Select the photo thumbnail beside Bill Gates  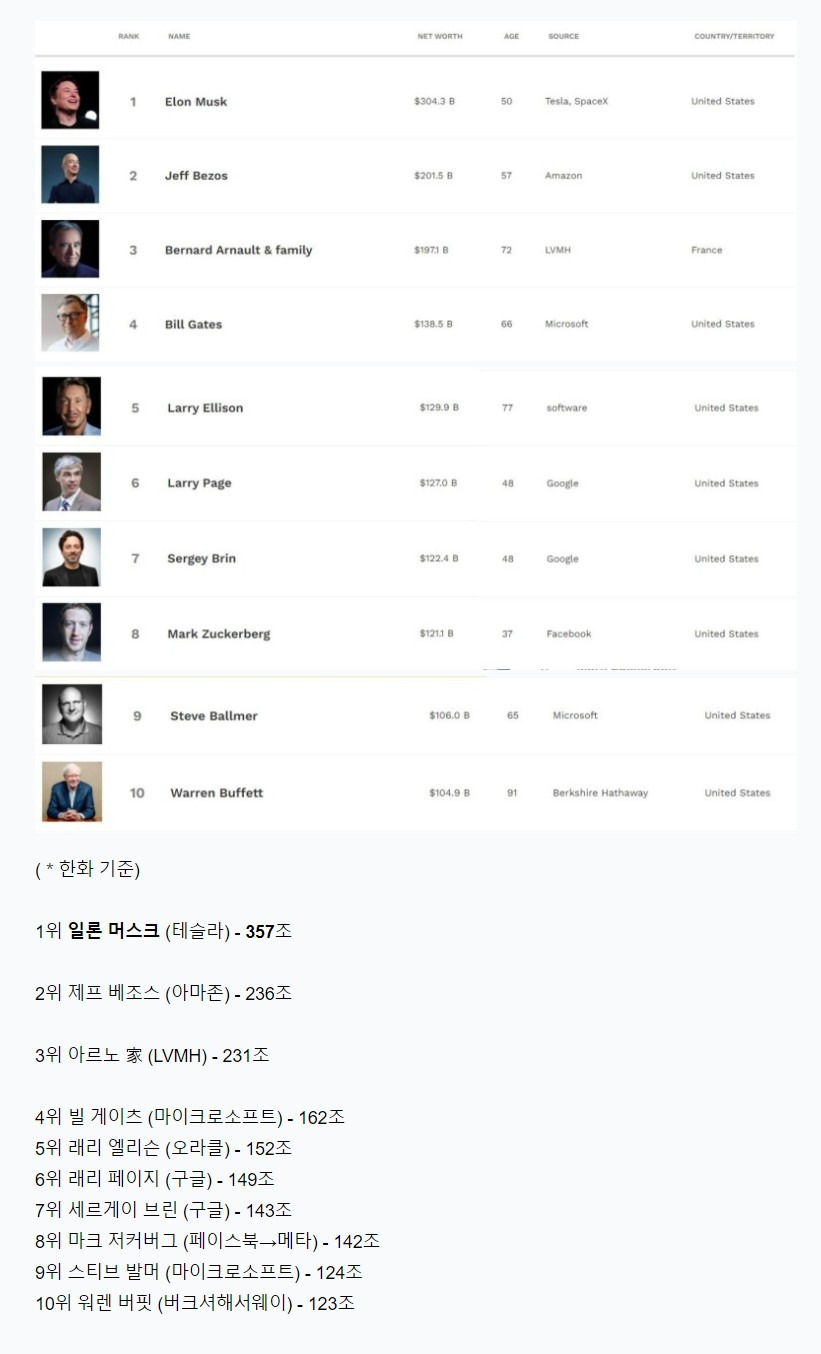coord(70,323)
